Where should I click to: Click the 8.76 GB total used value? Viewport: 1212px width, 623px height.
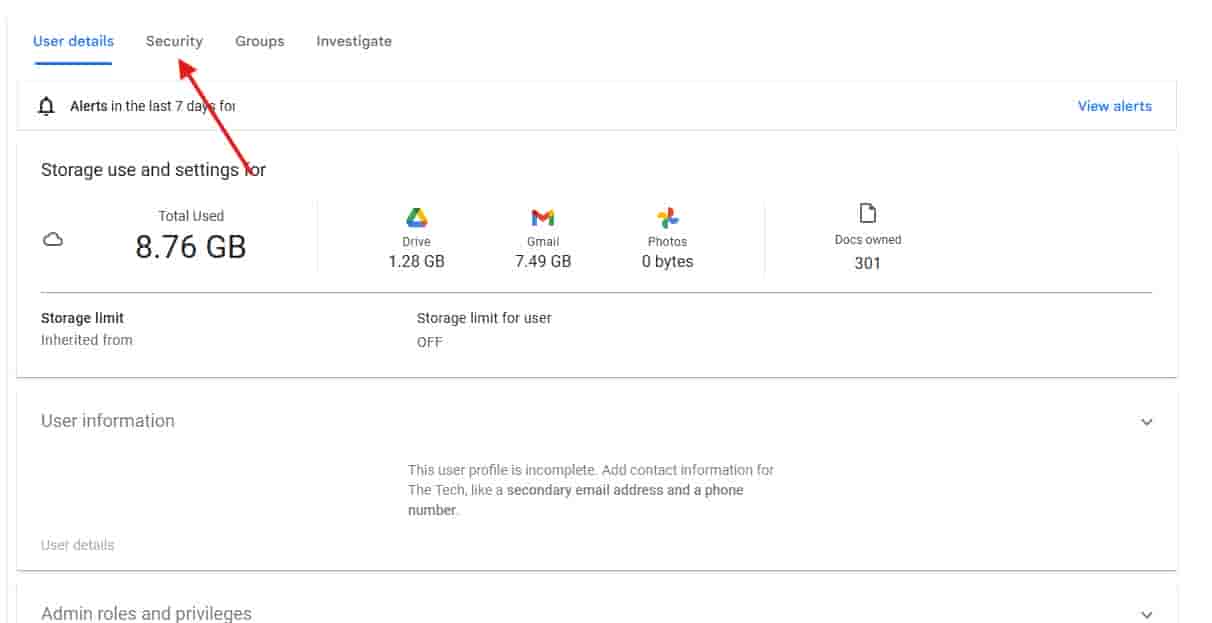point(191,247)
